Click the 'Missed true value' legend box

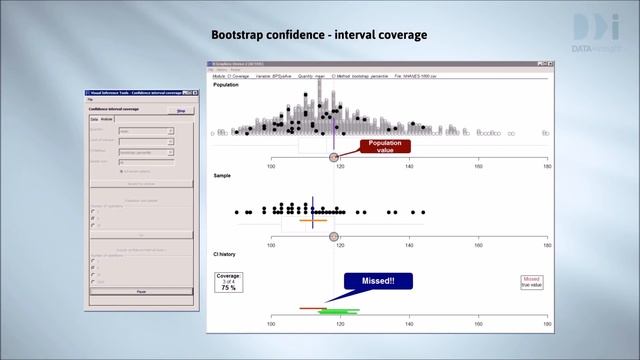click(x=532, y=282)
